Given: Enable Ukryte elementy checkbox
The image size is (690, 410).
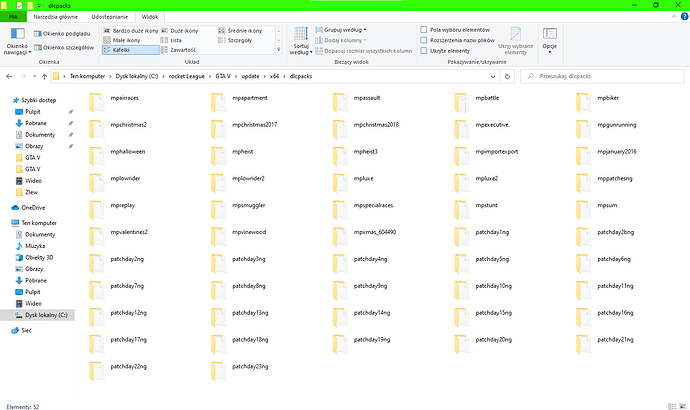Looking at the screenshot, I should click(424, 51).
